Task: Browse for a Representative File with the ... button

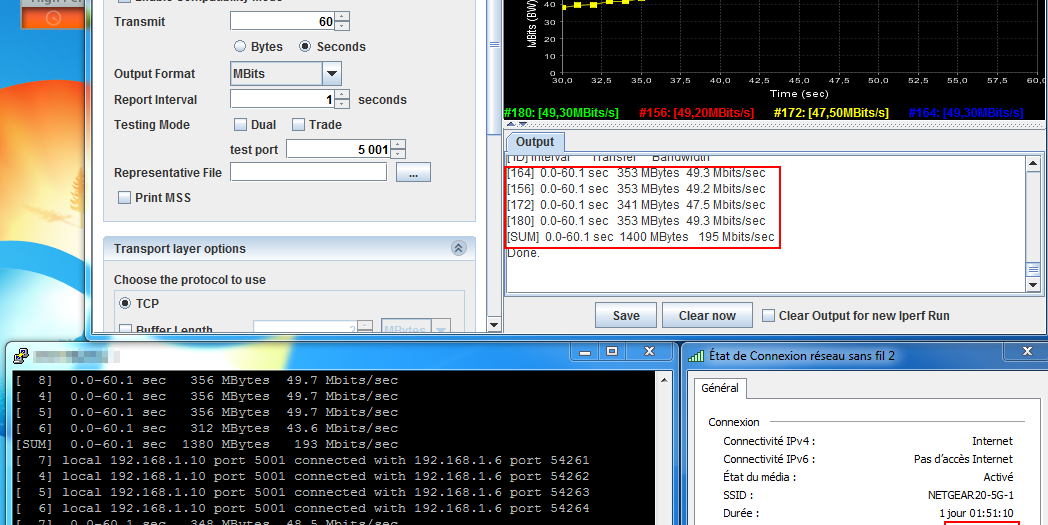Action: 413,173
